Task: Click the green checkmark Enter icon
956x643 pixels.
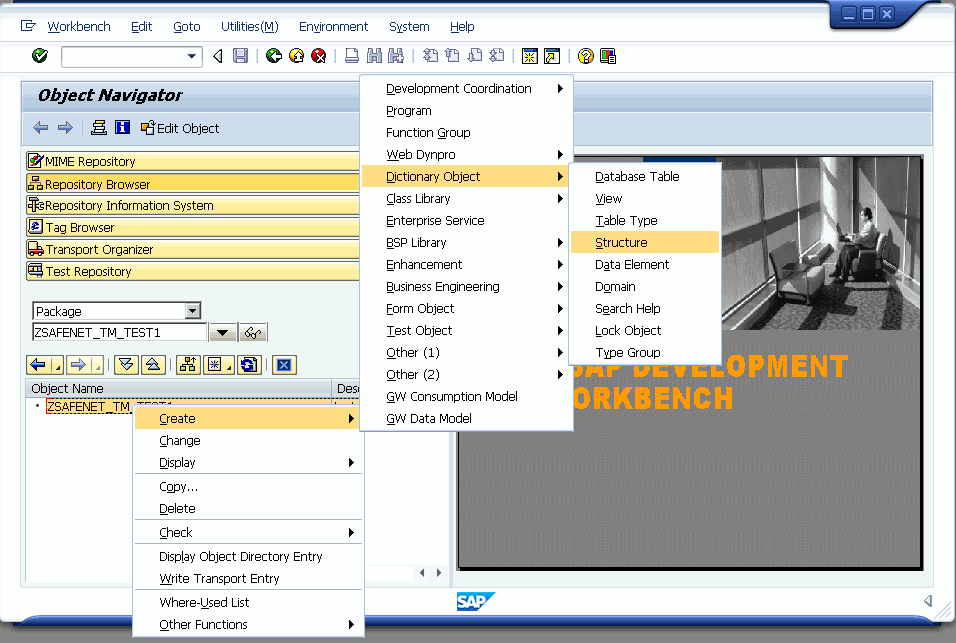Action: click(40, 56)
